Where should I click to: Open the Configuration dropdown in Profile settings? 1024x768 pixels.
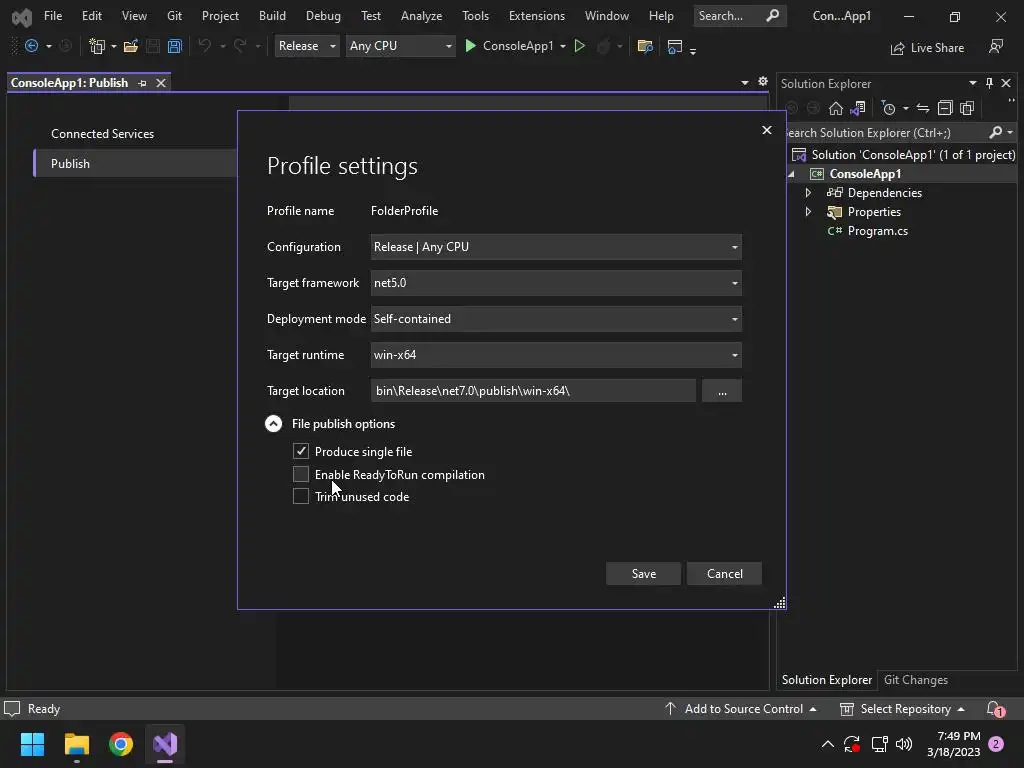tap(556, 247)
